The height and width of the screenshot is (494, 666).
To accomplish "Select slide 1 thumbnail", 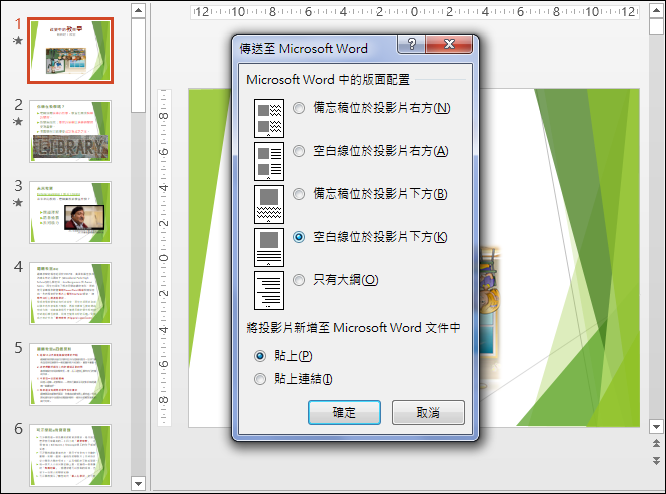I will click(x=71, y=51).
